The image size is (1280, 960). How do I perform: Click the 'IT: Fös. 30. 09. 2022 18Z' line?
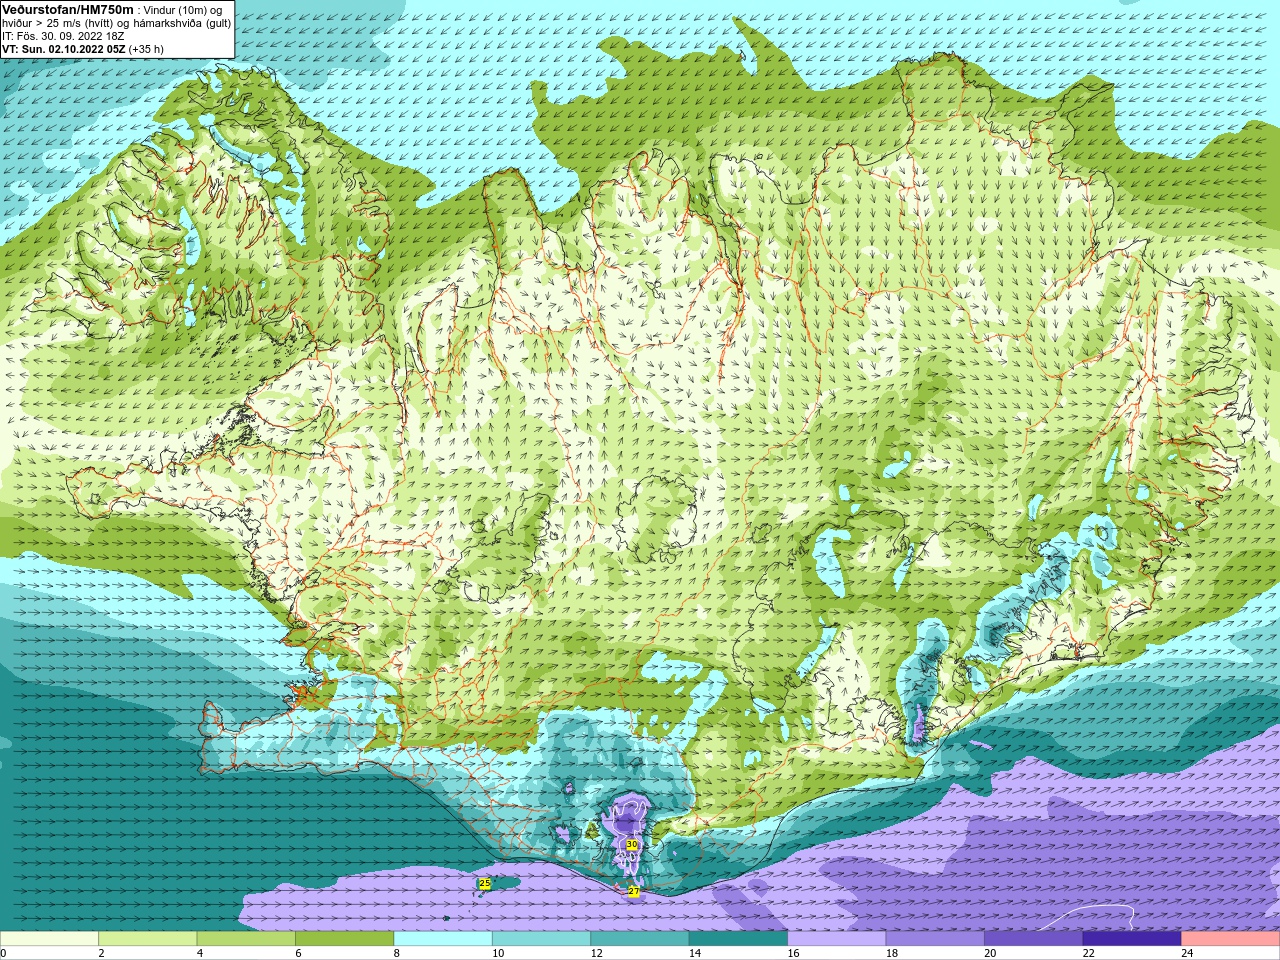[x=63, y=36]
